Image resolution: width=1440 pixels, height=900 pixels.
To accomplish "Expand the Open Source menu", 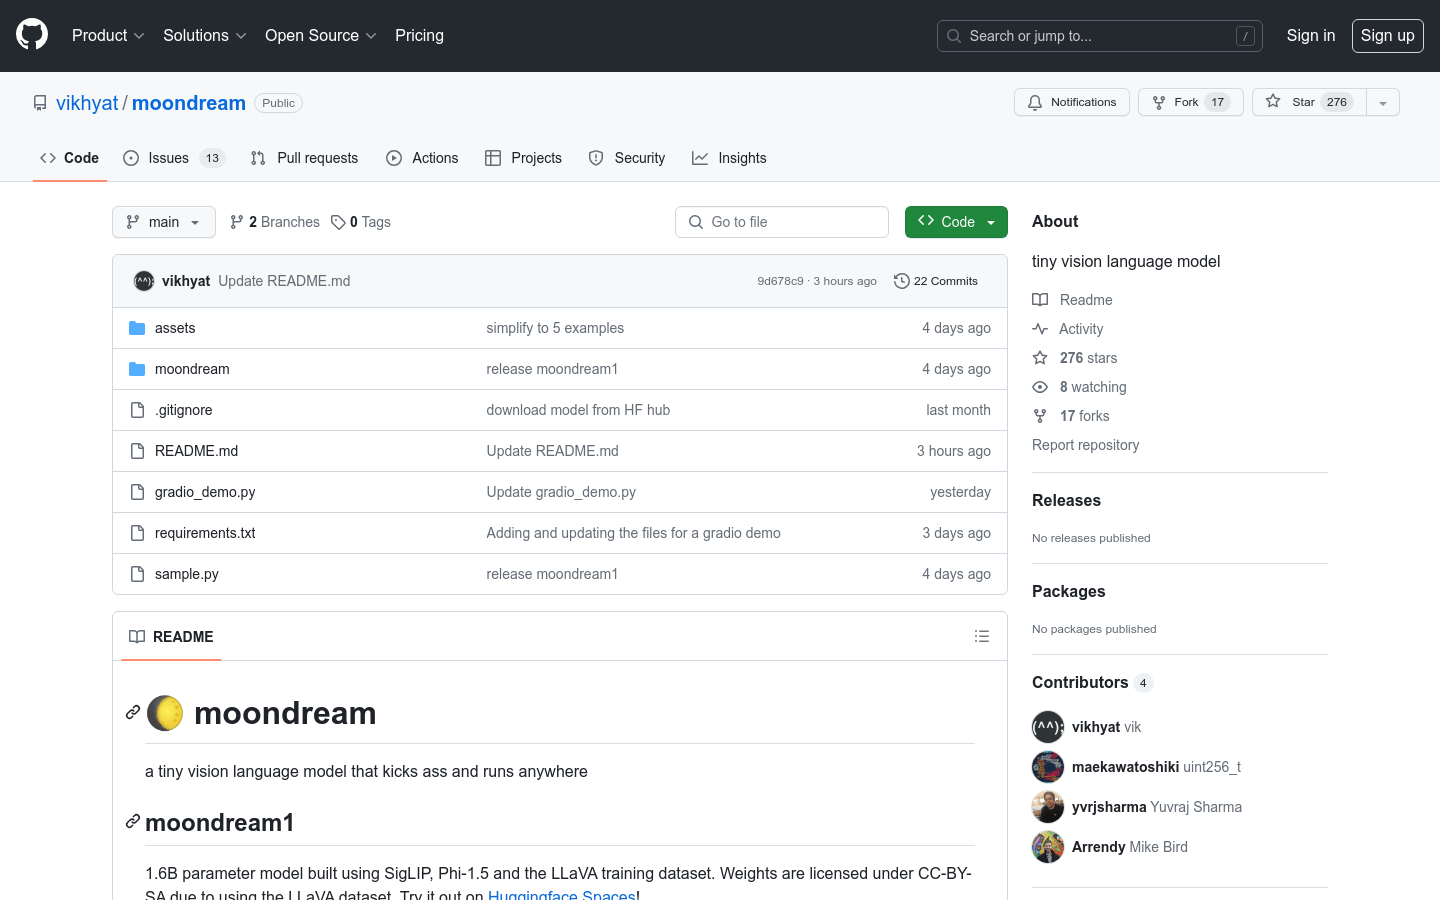I will point(321,36).
